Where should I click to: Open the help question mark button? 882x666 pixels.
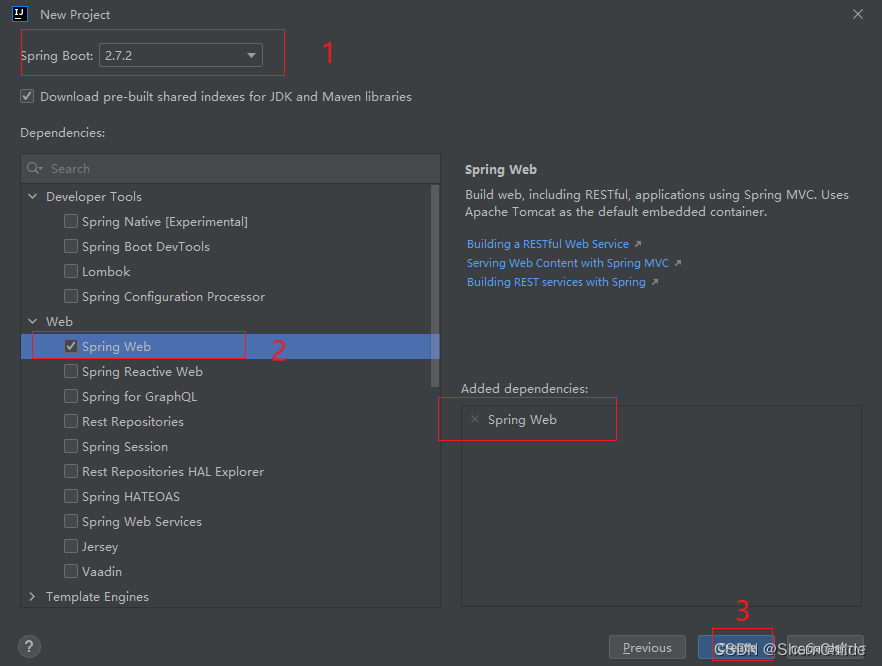[x=29, y=646]
